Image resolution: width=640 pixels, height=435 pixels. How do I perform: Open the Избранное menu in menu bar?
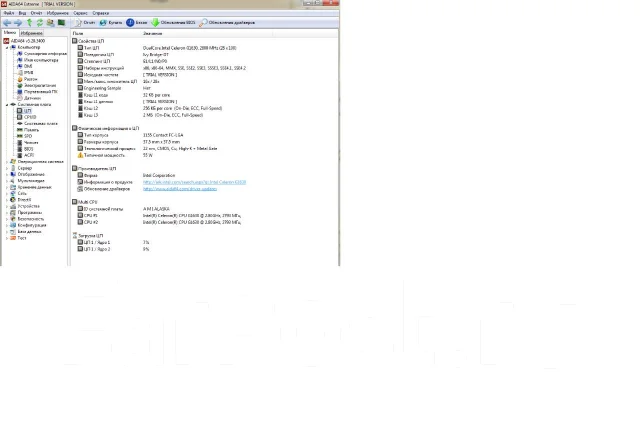[58, 13]
